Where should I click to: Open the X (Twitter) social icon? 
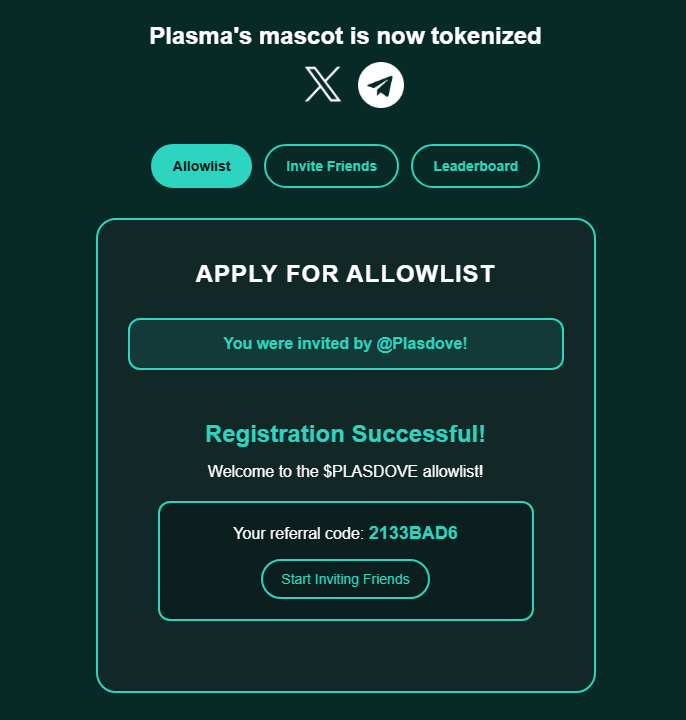click(x=323, y=84)
